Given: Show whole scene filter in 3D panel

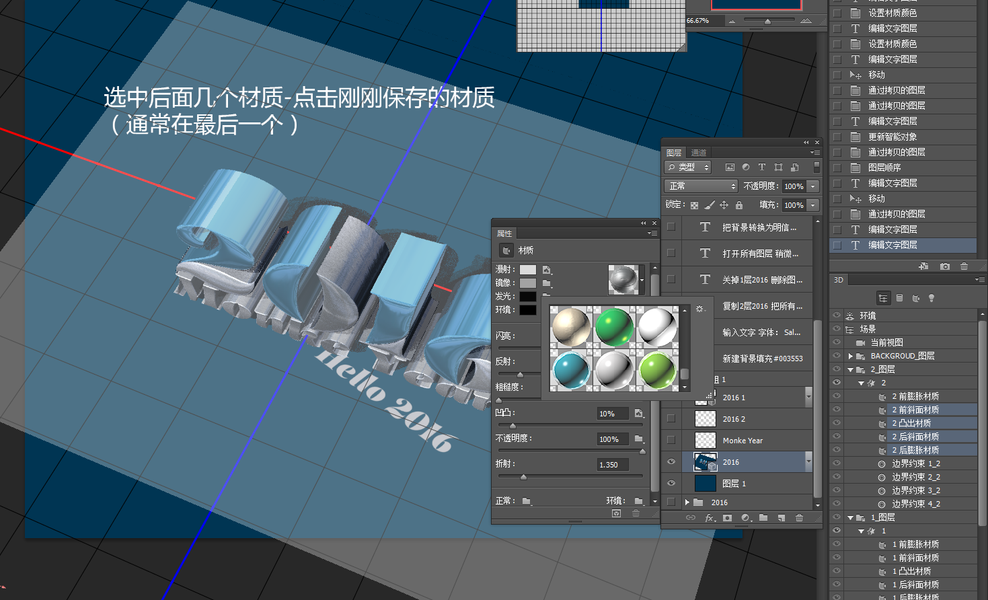Looking at the screenshot, I should tap(883, 298).
